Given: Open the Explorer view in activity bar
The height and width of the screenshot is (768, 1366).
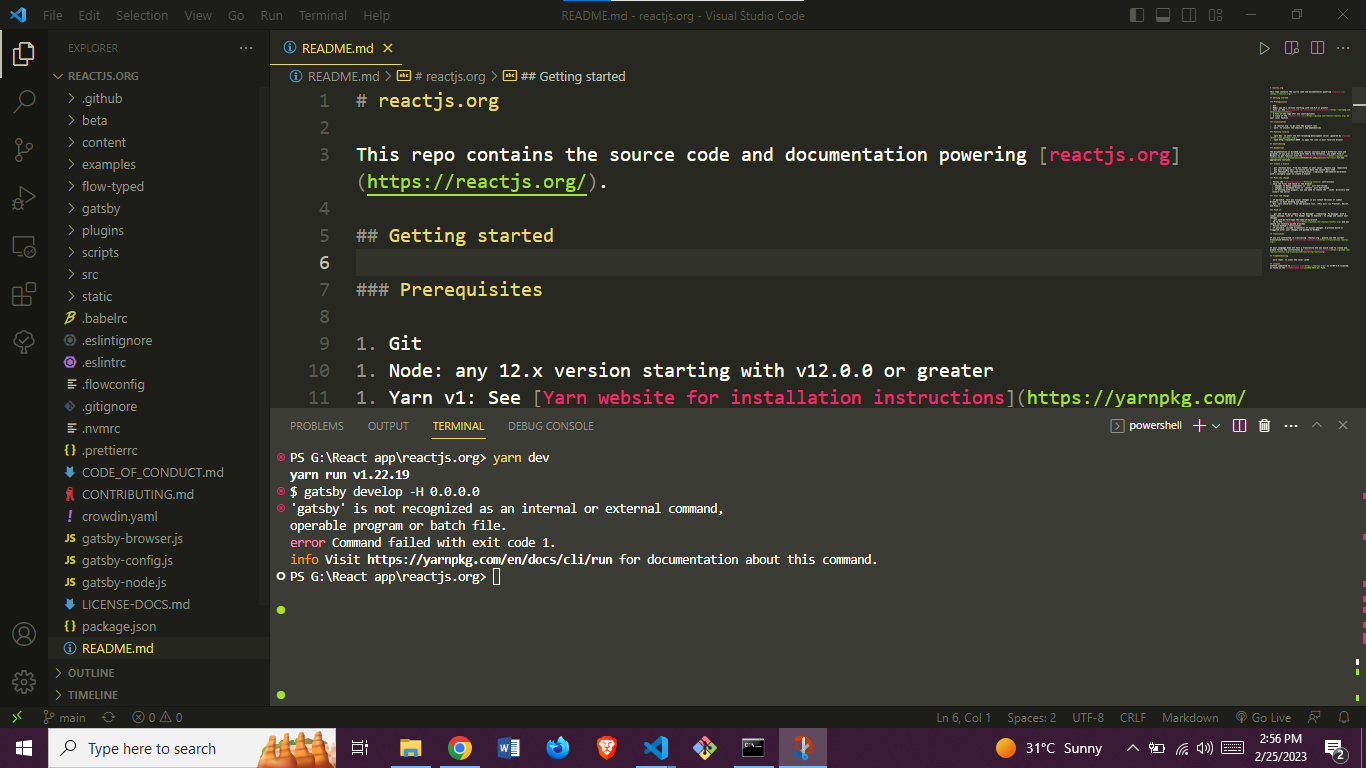Looking at the screenshot, I should 24,54.
